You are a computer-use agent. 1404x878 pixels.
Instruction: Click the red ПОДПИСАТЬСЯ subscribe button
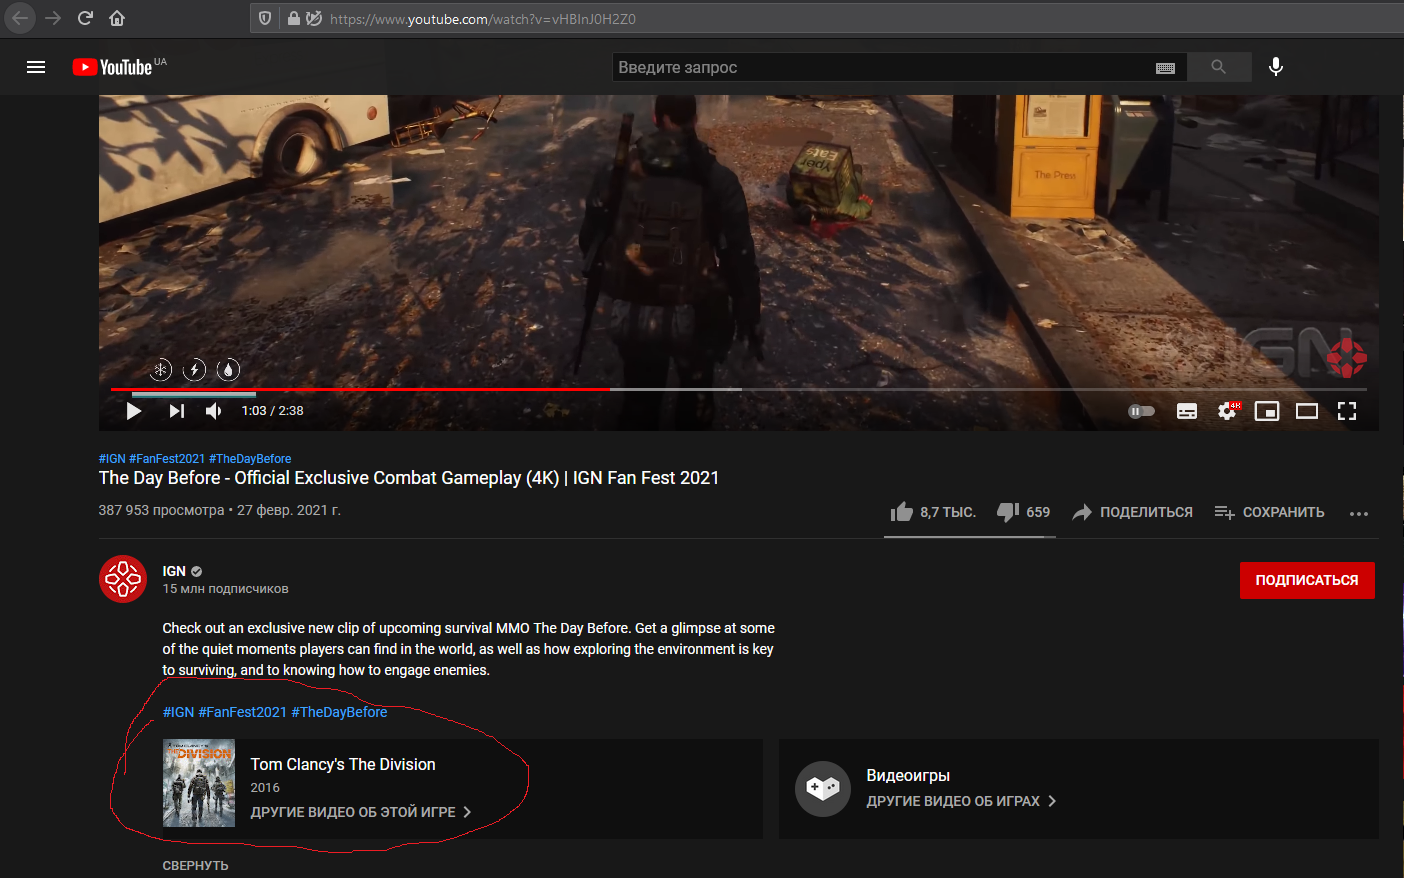pos(1307,580)
